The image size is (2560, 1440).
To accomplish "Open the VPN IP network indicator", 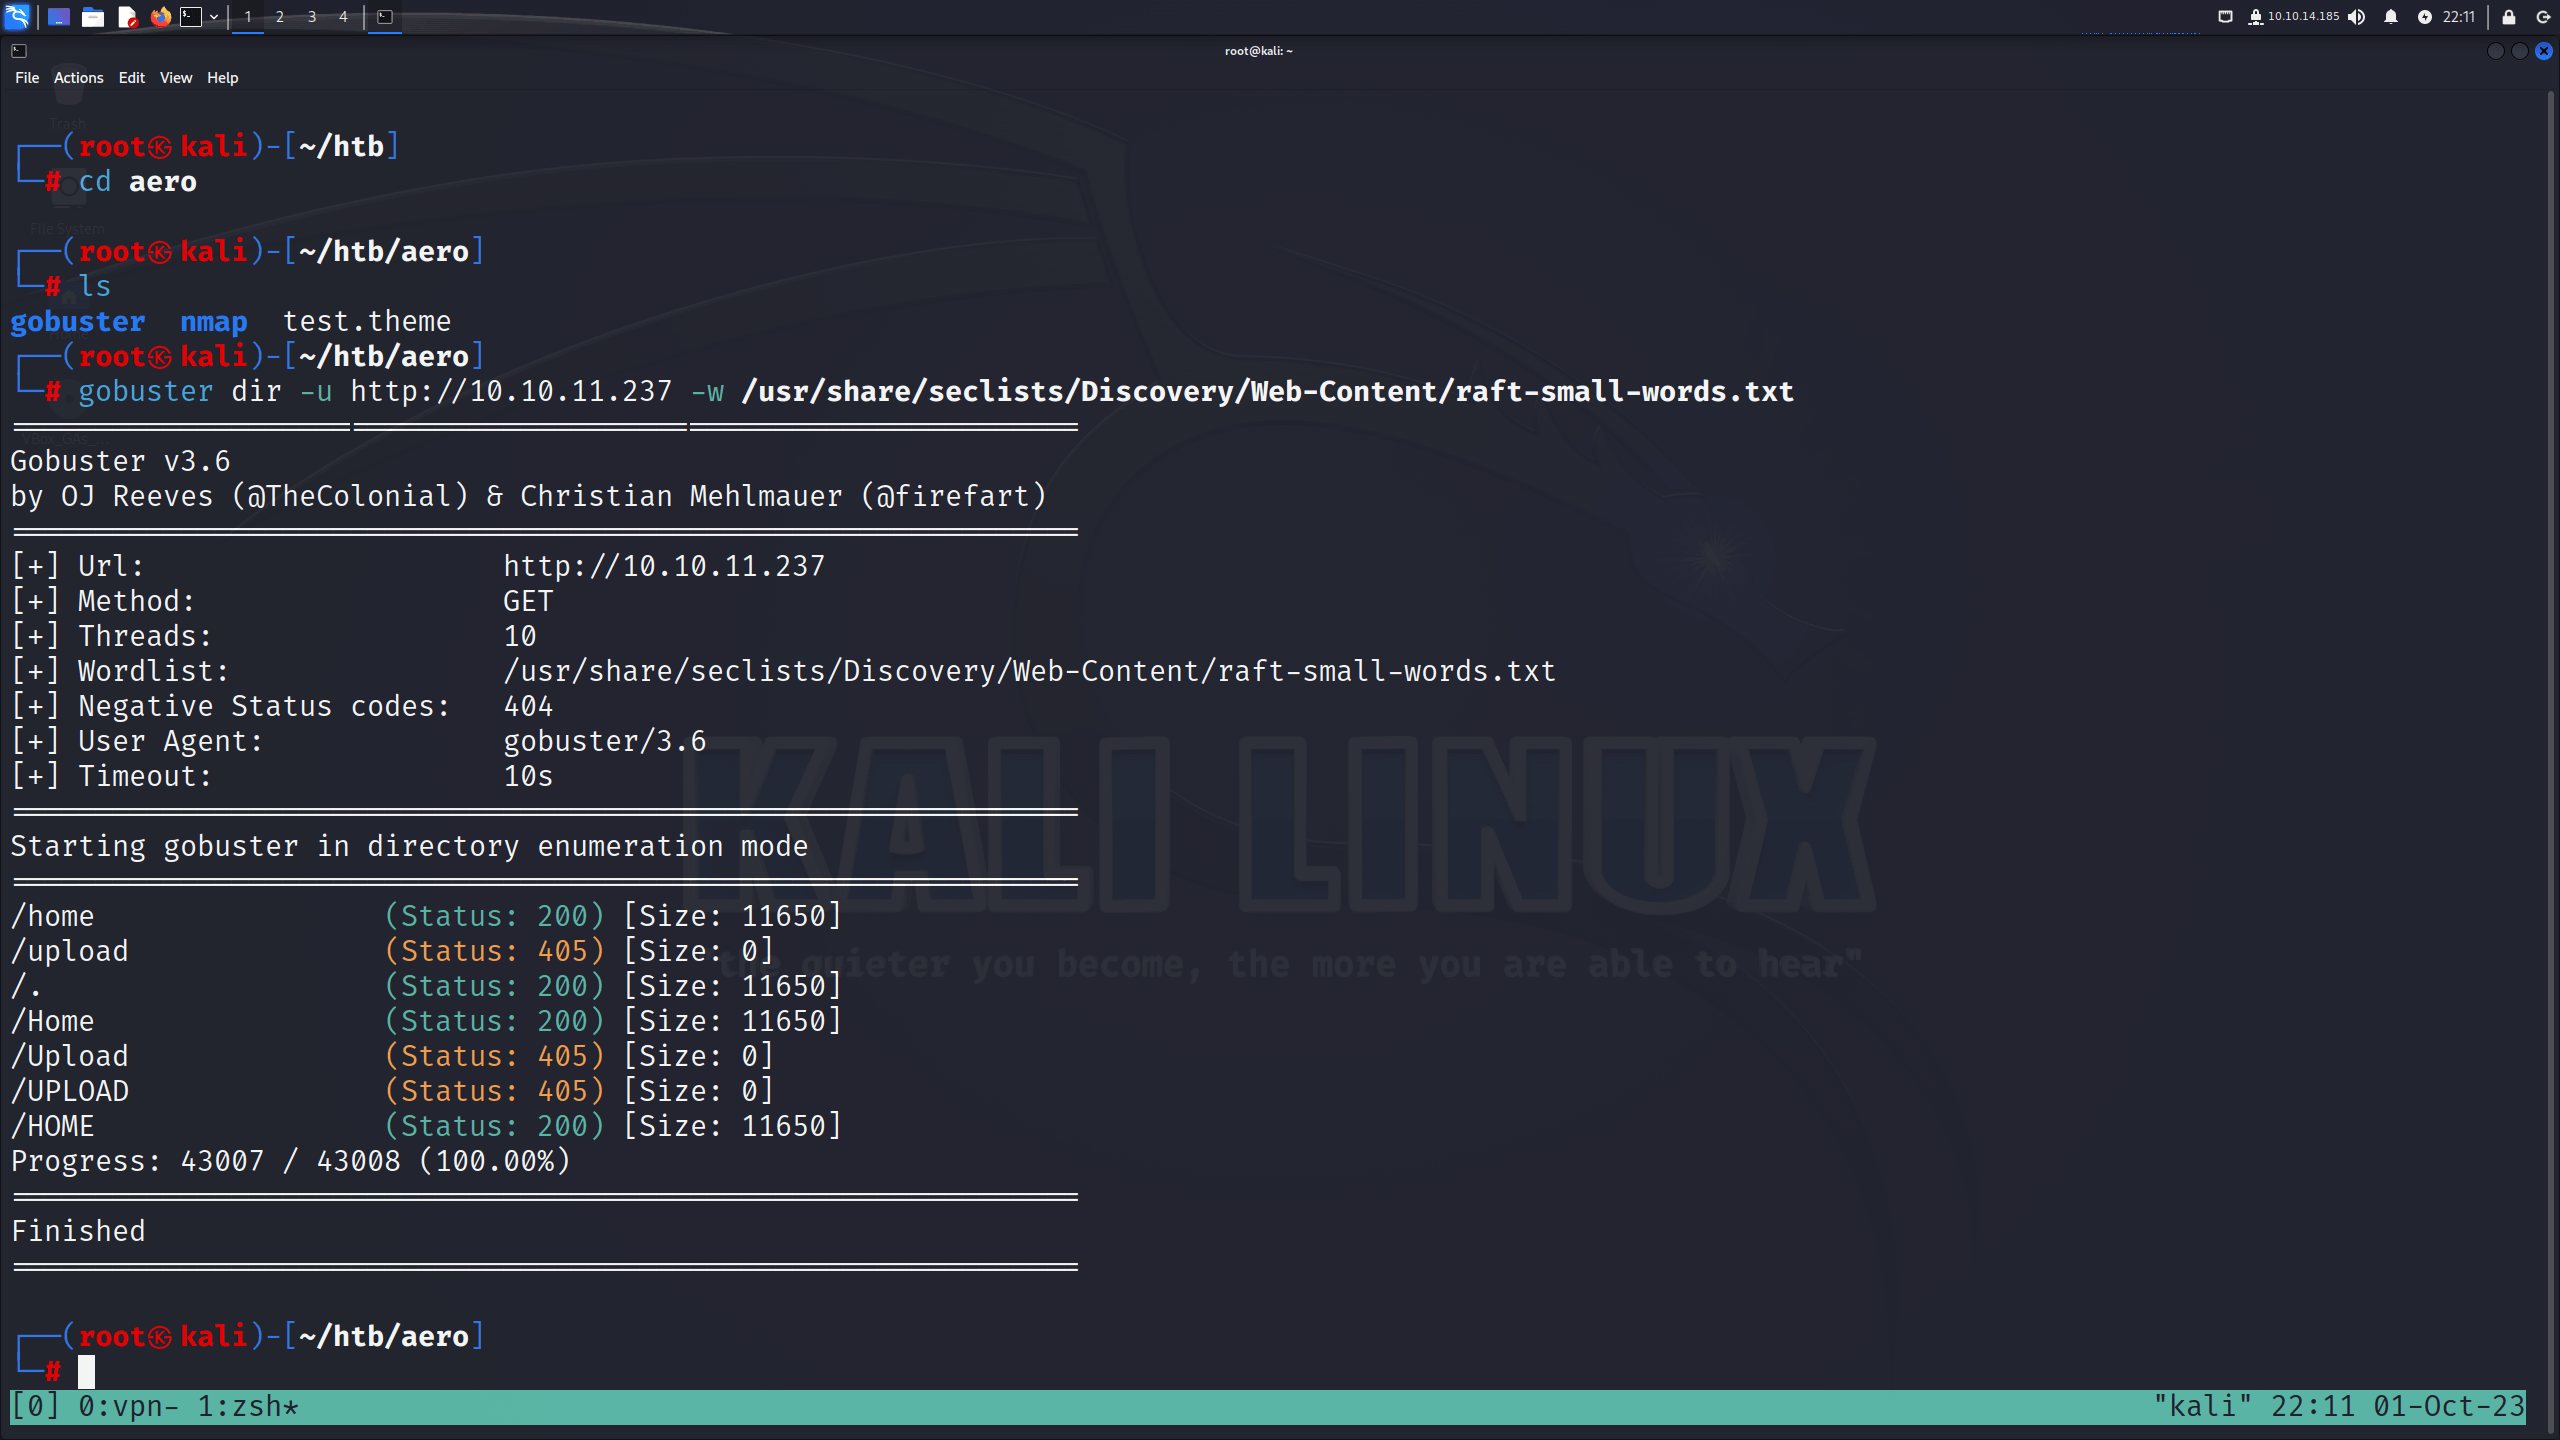I will 2293,16.
